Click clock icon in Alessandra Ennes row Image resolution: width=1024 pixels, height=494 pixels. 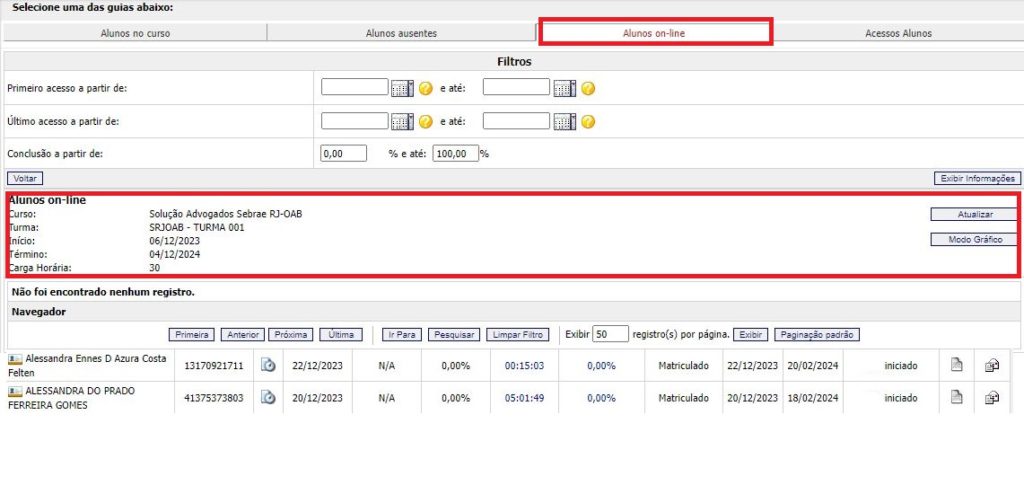(268, 366)
